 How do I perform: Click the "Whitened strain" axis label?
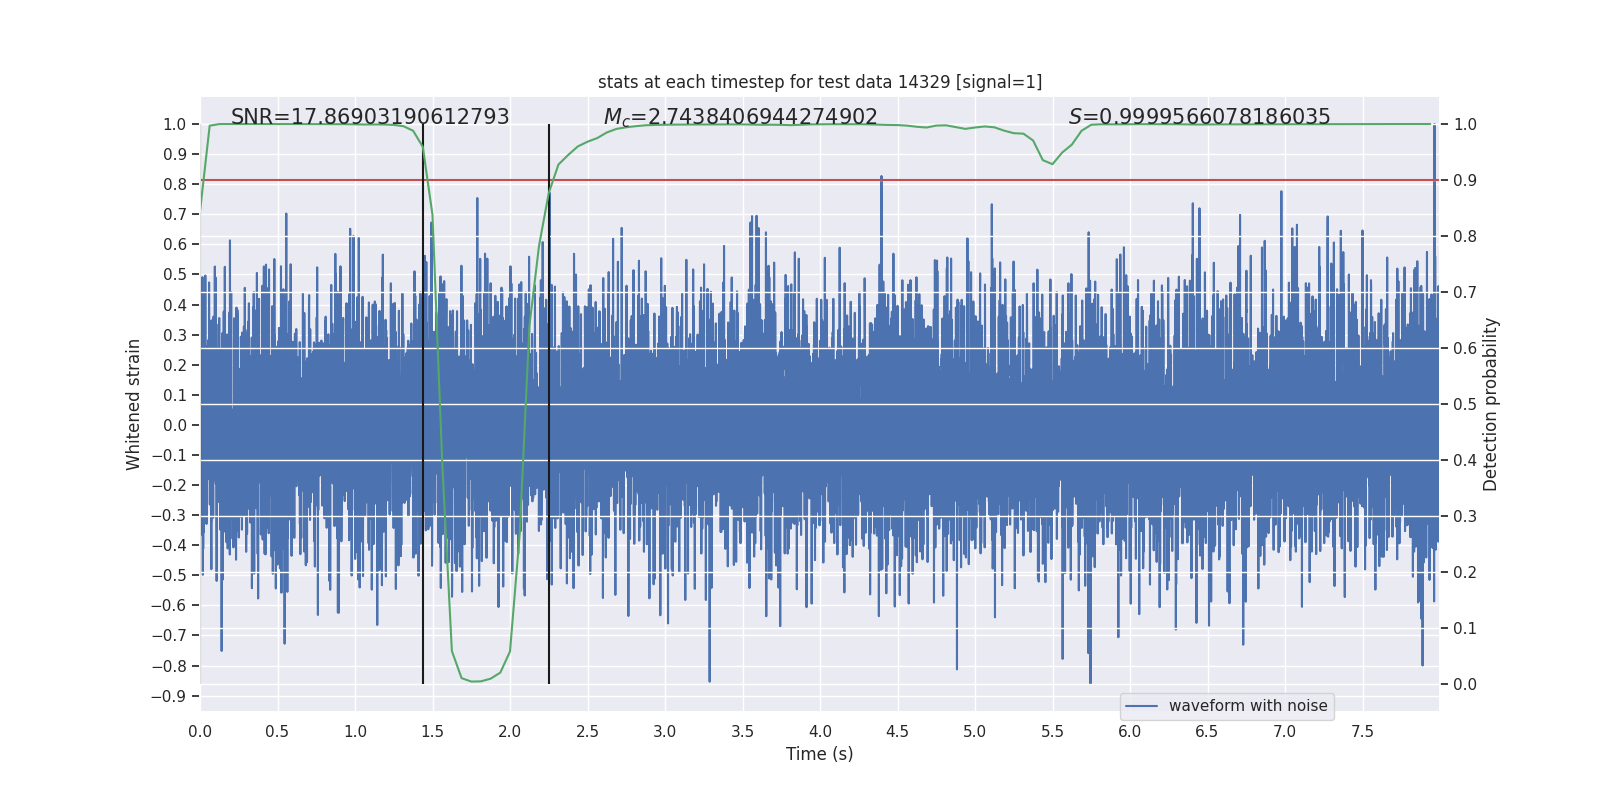coord(134,404)
